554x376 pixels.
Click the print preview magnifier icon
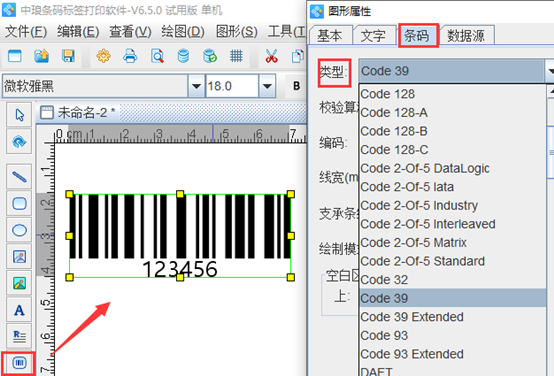tap(157, 56)
